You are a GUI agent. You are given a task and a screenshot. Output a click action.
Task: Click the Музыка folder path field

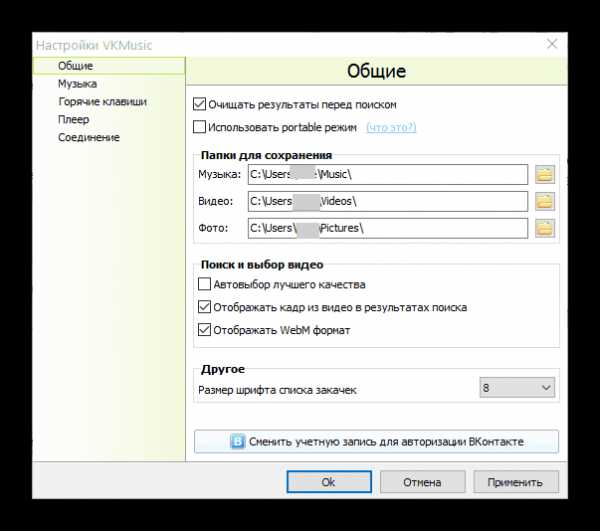tap(388, 174)
